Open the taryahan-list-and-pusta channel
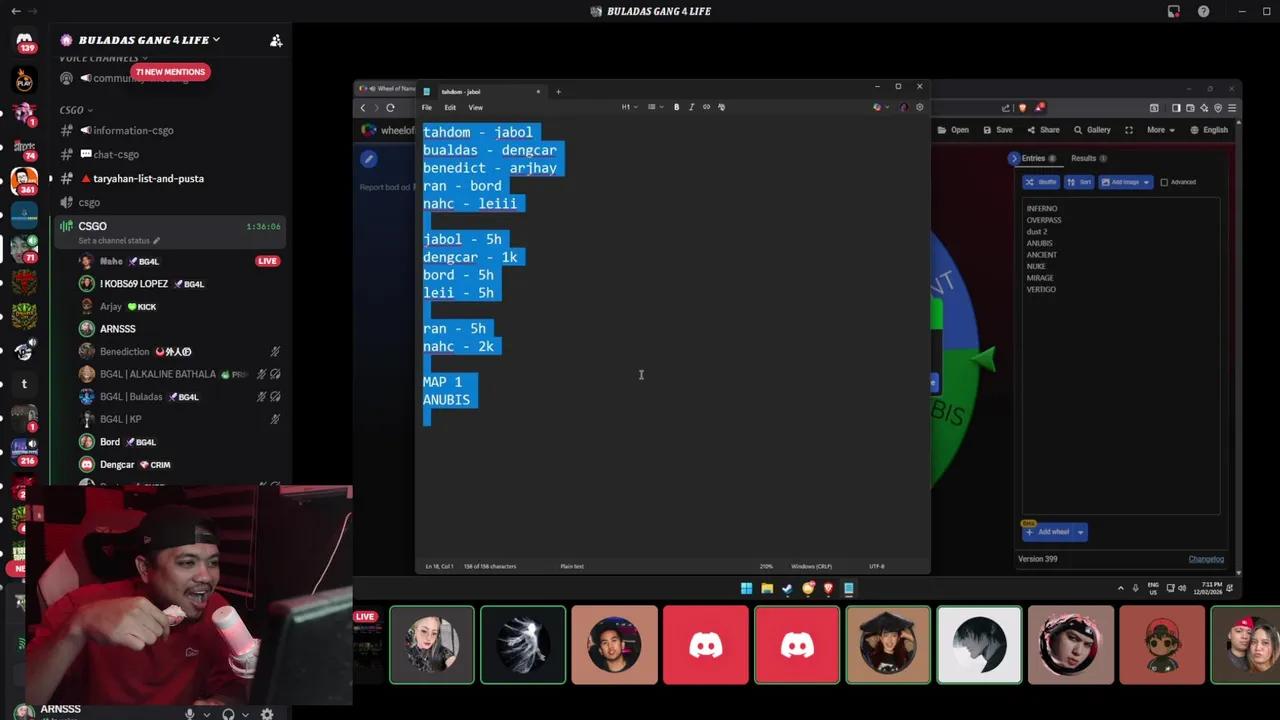1280x720 pixels. 148,178
